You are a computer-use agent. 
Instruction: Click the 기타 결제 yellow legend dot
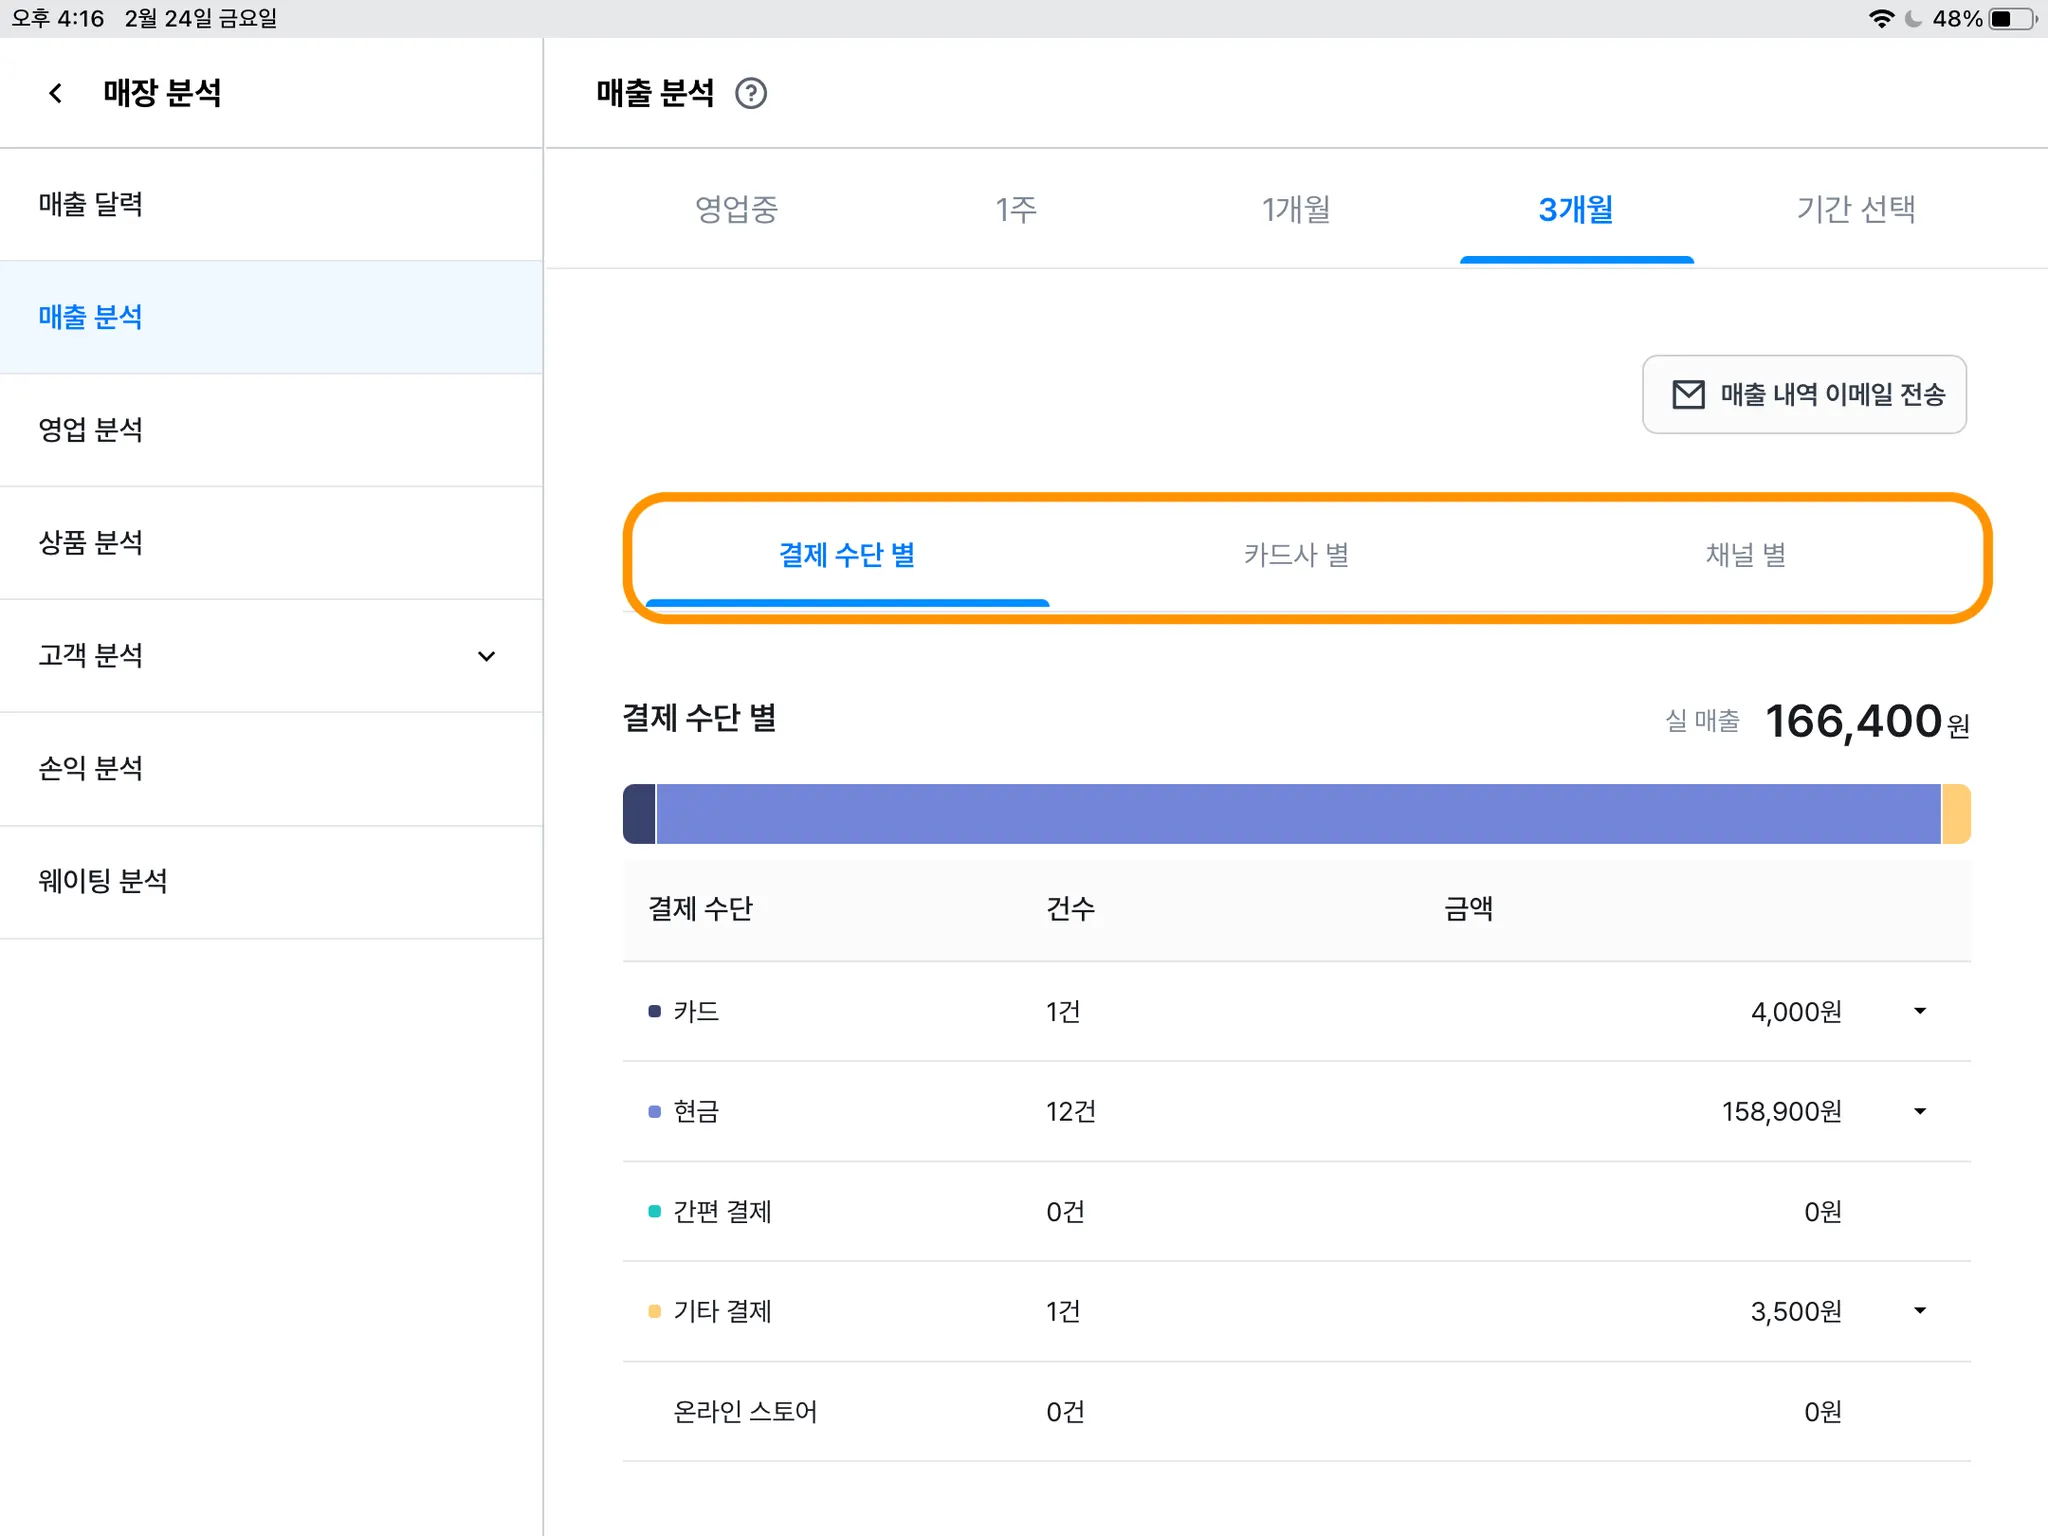[655, 1311]
